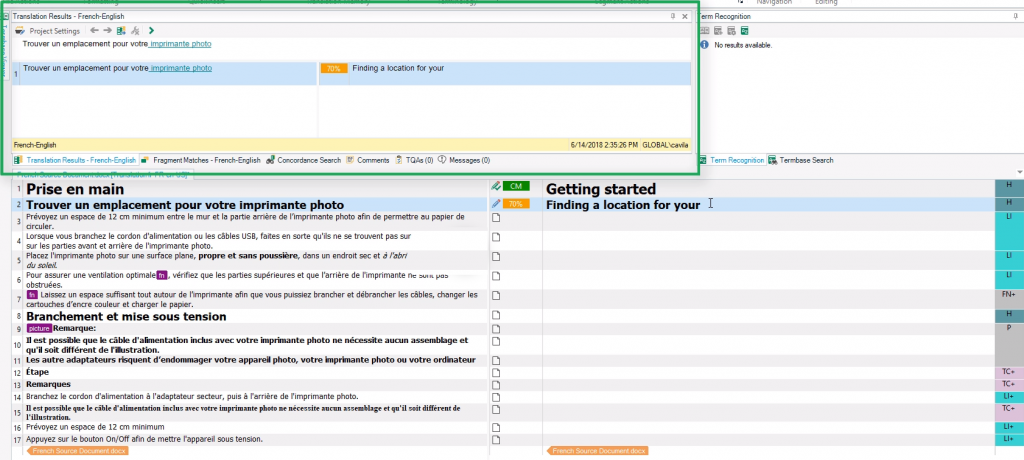Click the third Term Recognition toolbar icon
The image size is (1024, 460).
(731, 31)
